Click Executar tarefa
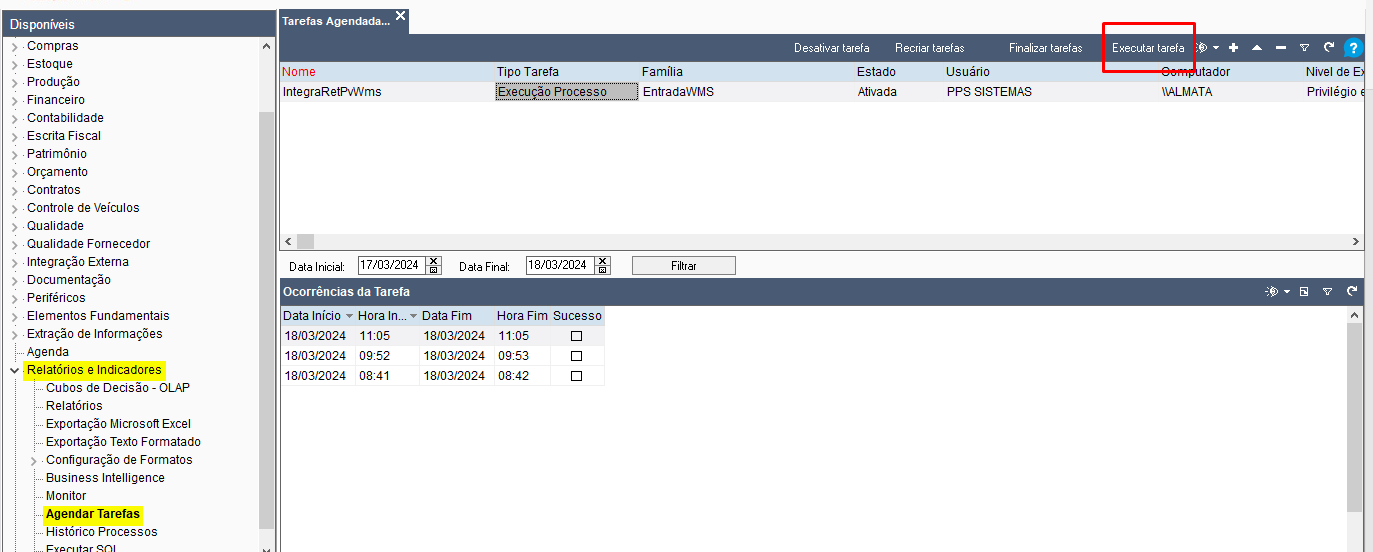 coord(1148,48)
